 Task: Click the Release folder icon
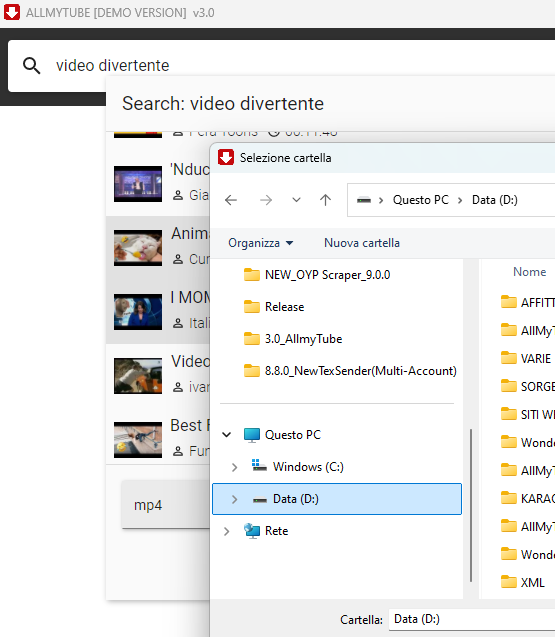pos(252,307)
